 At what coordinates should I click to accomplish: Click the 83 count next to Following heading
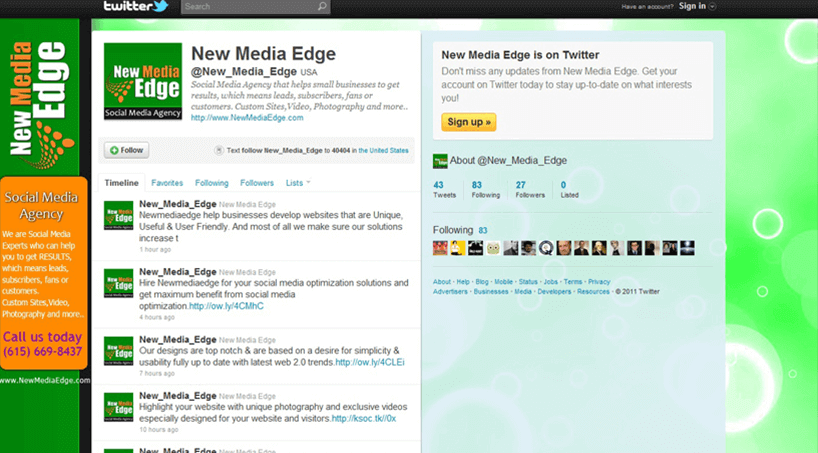click(483, 230)
